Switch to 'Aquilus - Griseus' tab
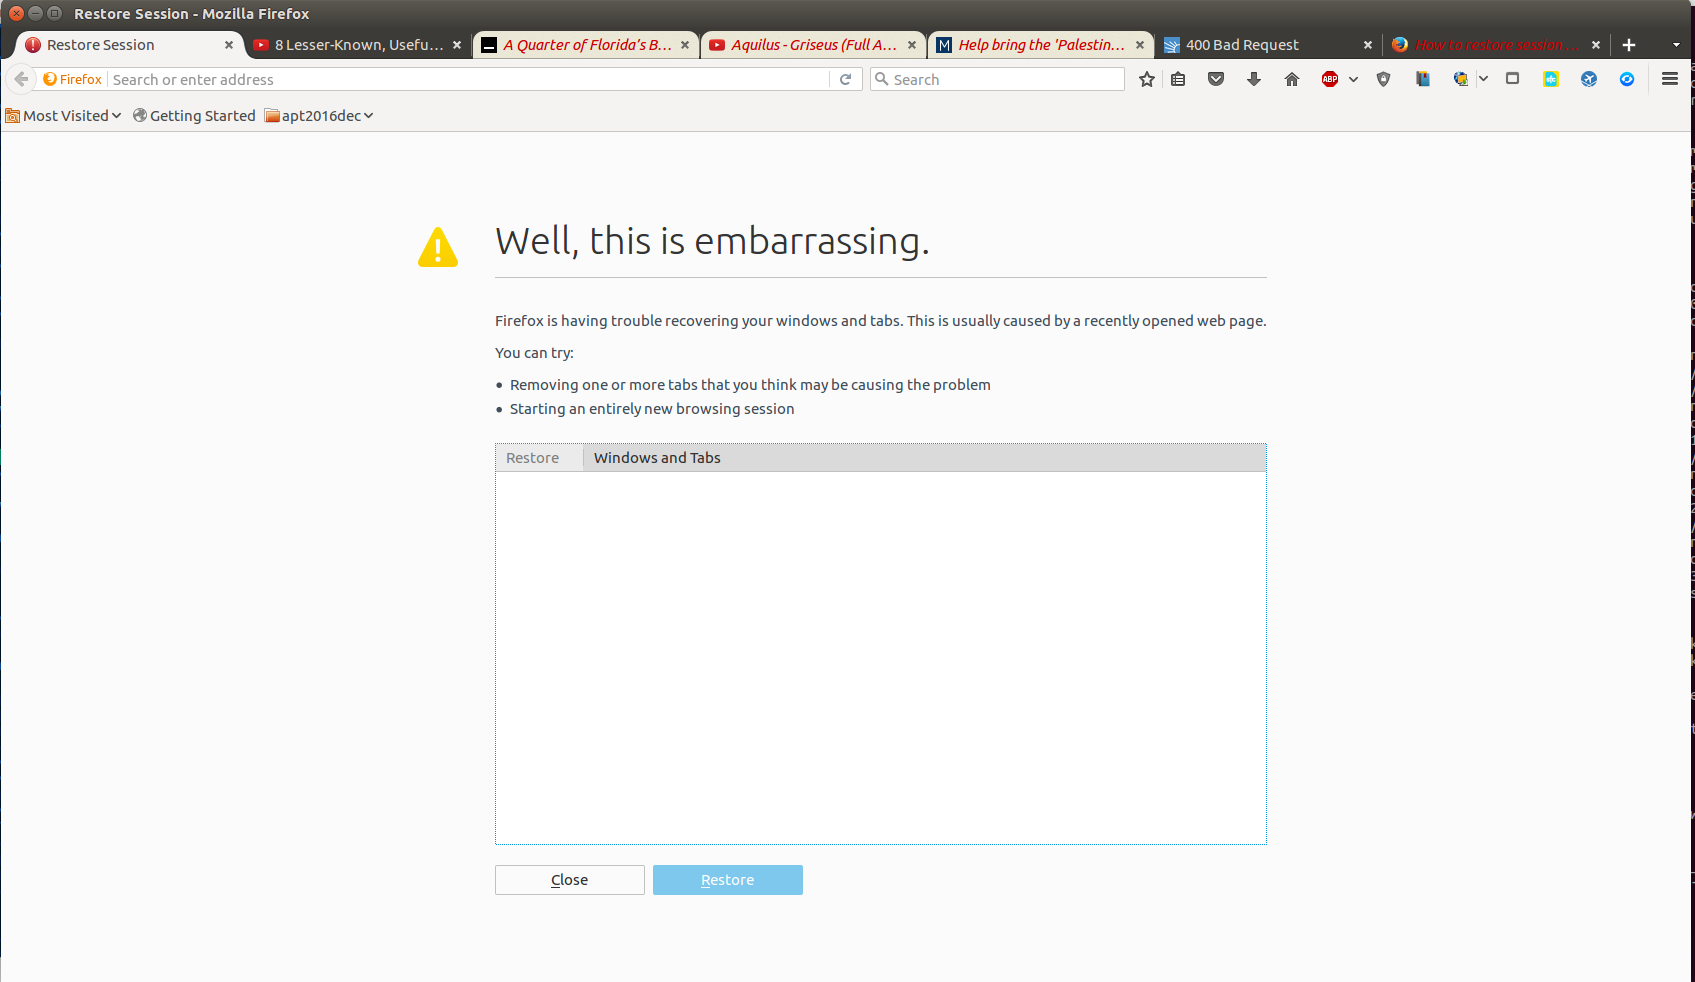Viewport: 1695px width, 982px height. (x=813, y=45)
